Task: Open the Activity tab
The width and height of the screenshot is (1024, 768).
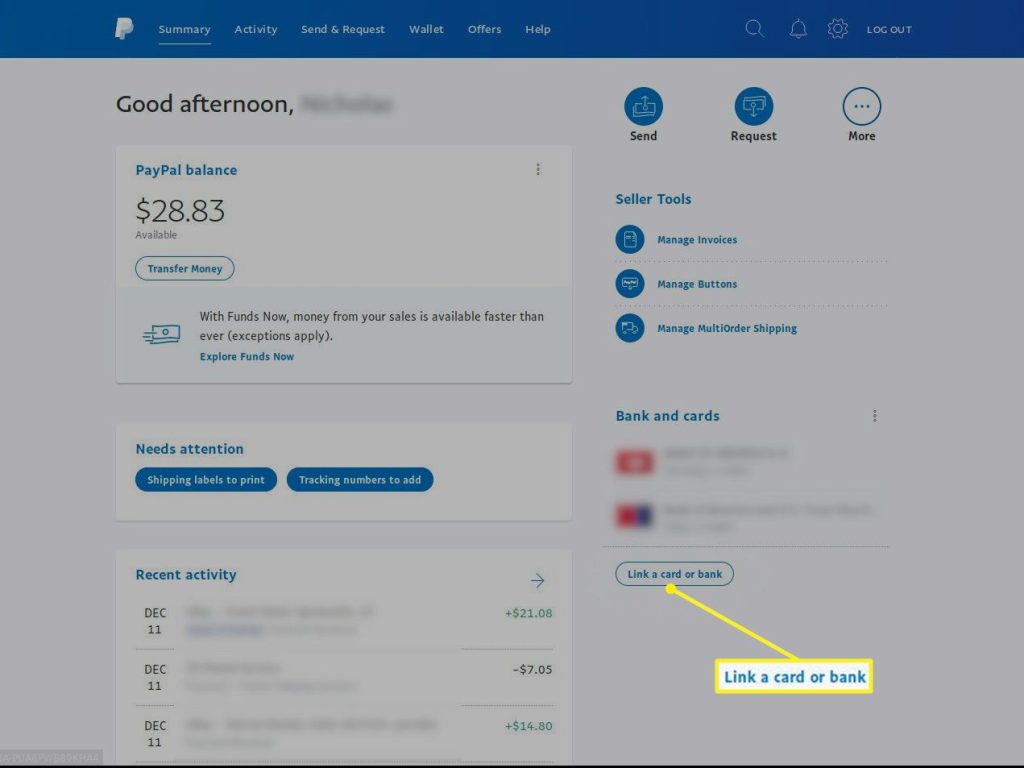Action: coord(256,29)
